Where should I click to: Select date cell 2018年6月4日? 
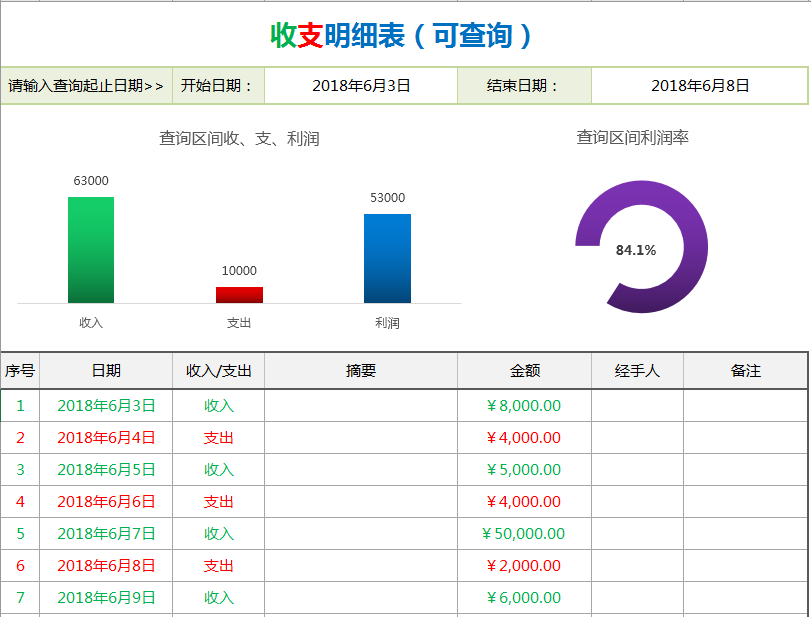tap(106, 438)
